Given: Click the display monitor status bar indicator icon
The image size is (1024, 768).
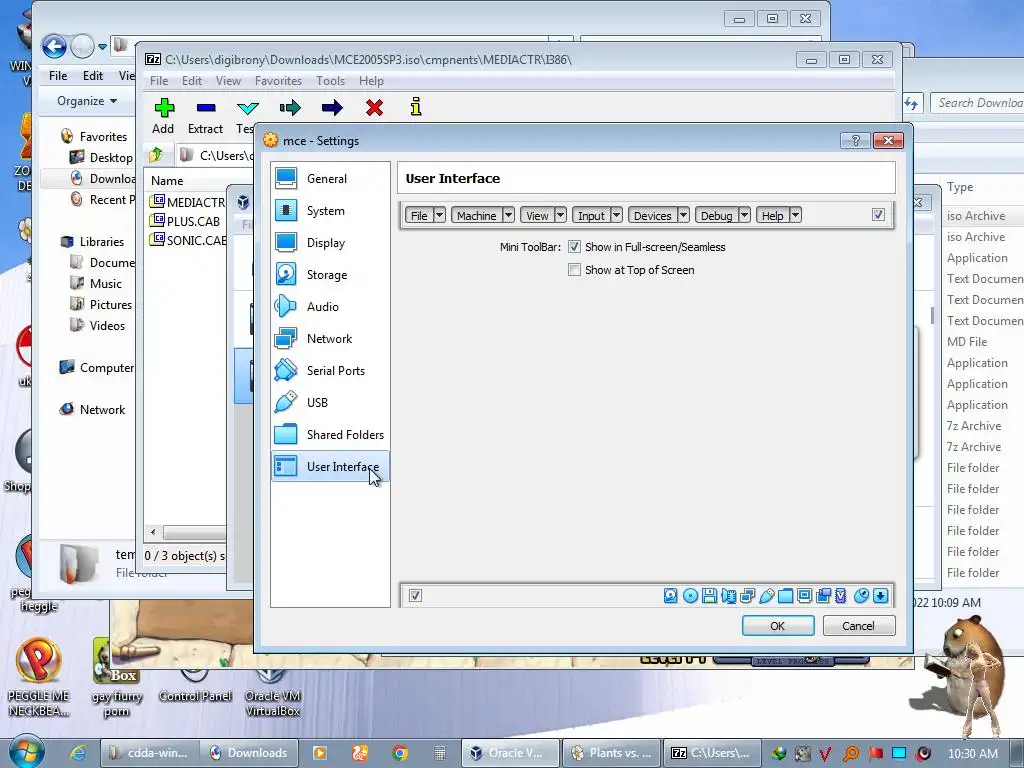Looking at the screenshot, I should pyautogui.click(x=805, y=596).
